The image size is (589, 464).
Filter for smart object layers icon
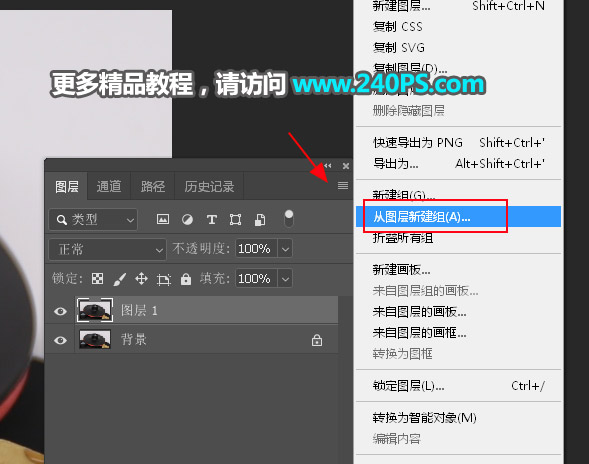[260, 219]
